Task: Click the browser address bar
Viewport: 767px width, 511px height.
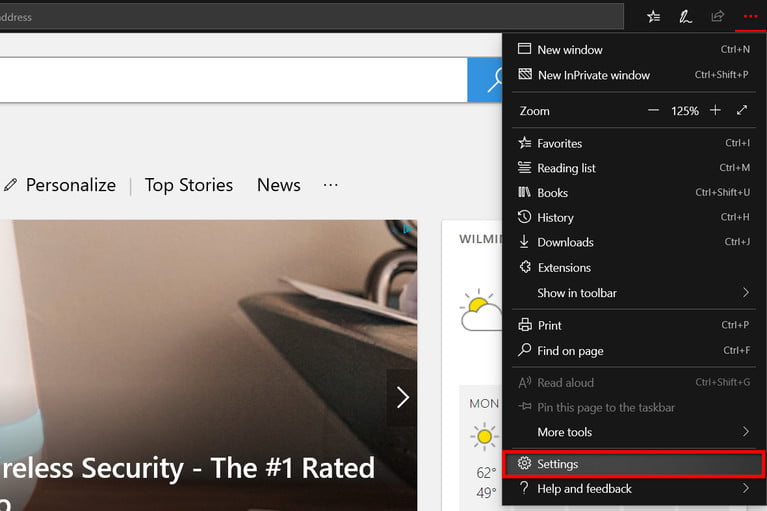Action: (x=312, y=17)
